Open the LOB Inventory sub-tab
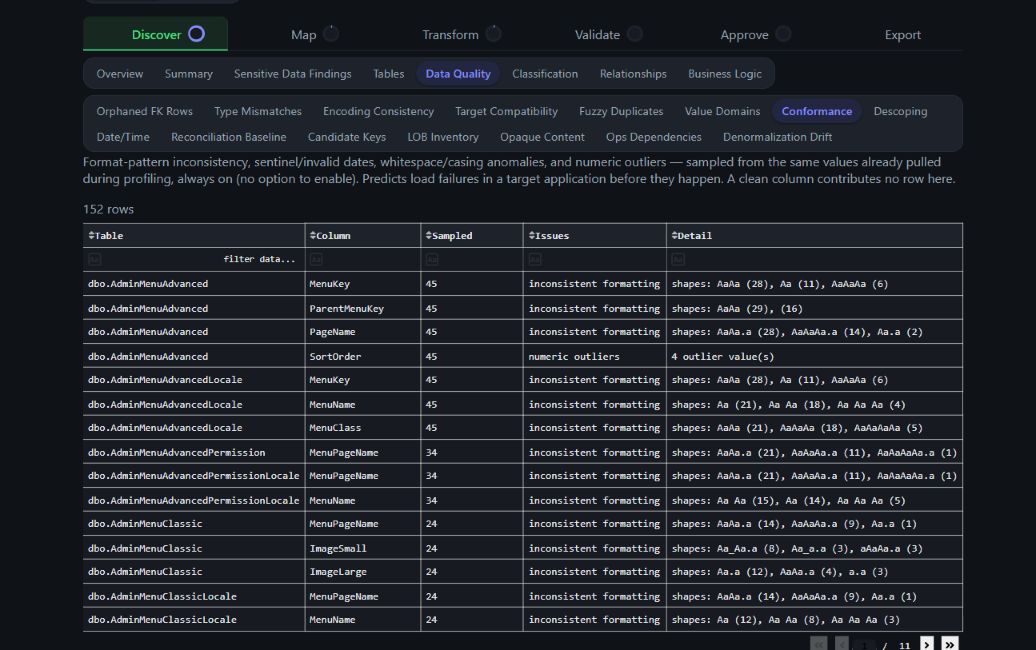This screenshot has width=1036, height=650. click(443, 137)
